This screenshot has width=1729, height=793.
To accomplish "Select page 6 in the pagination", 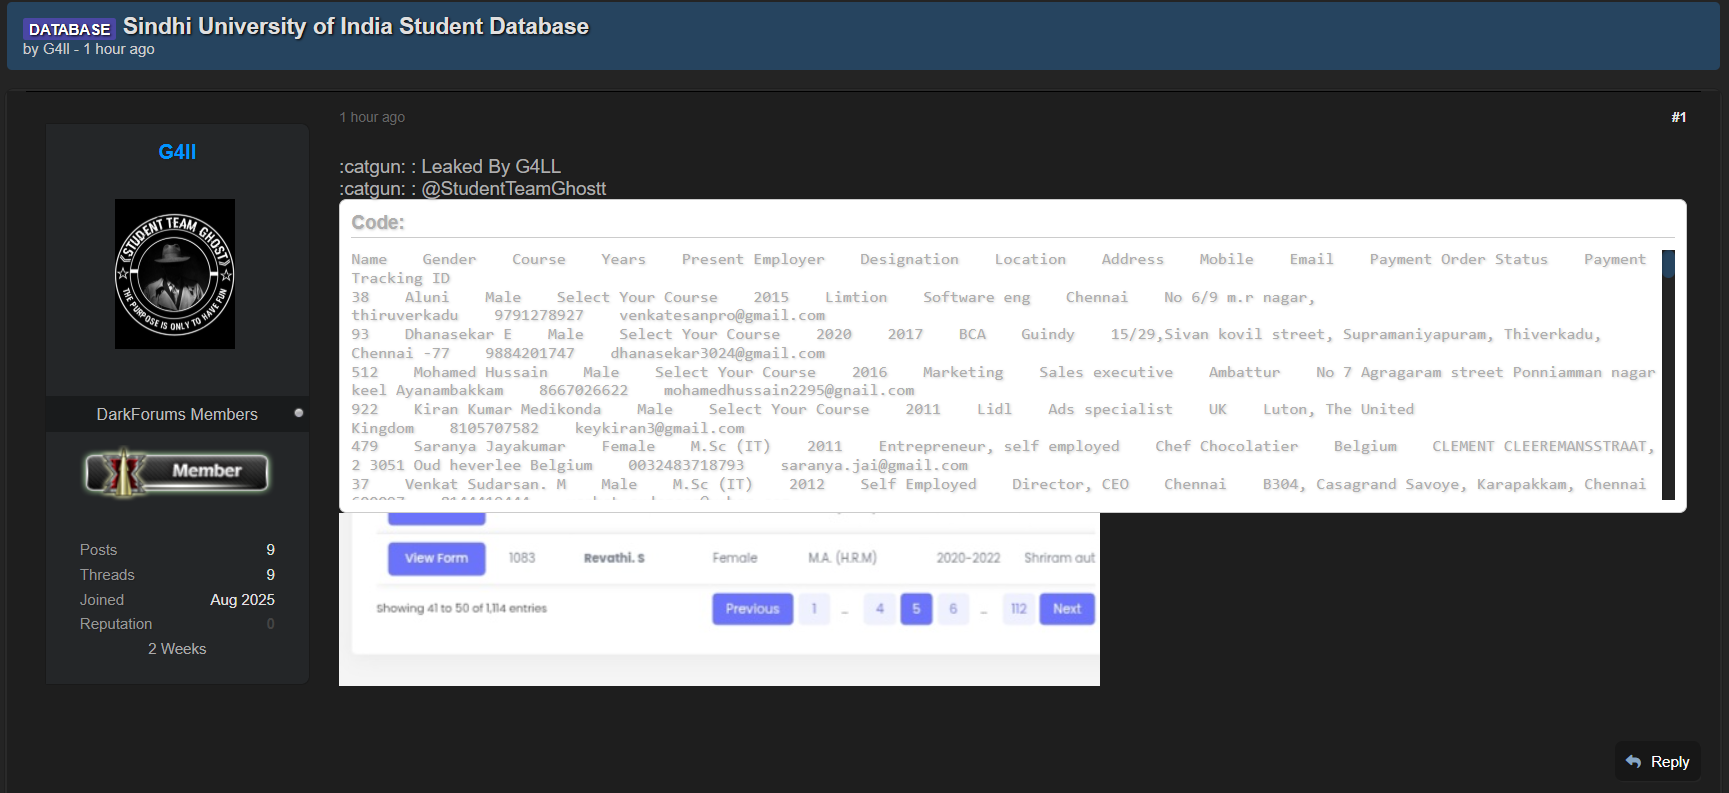I will pos(953,609).
